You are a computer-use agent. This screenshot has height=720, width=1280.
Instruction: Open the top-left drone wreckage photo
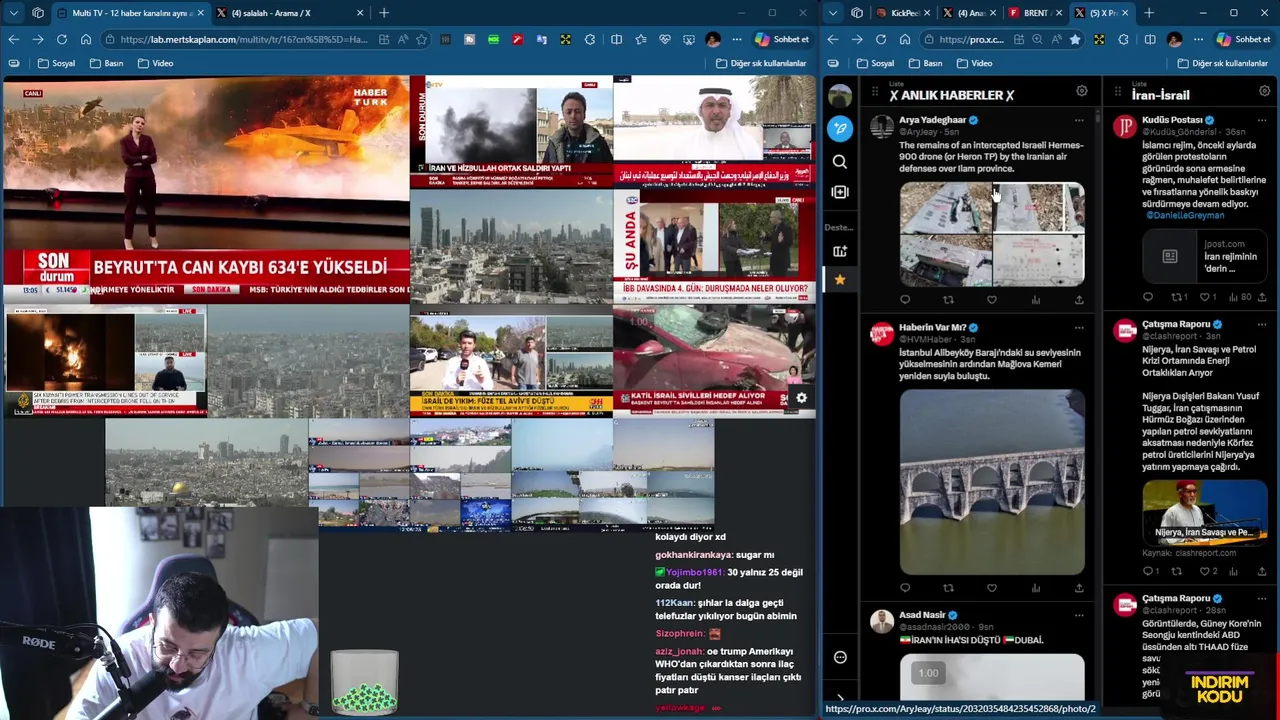click(946, 208)
